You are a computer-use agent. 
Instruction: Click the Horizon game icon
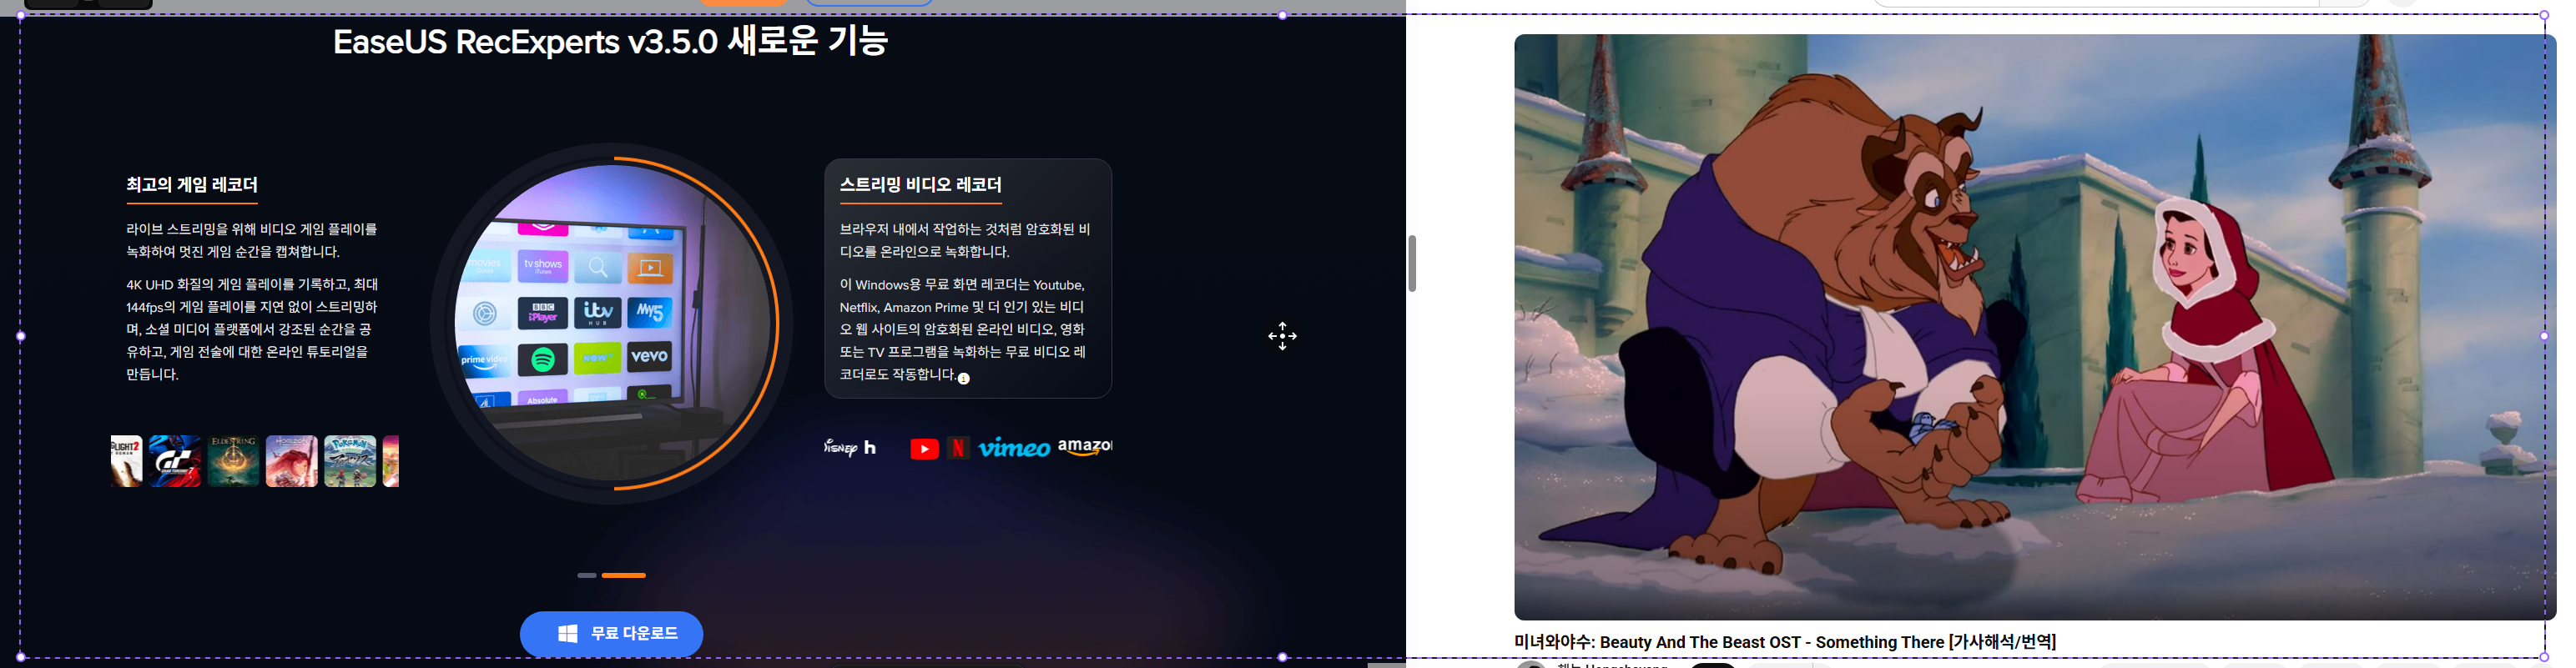pos(291,461)
